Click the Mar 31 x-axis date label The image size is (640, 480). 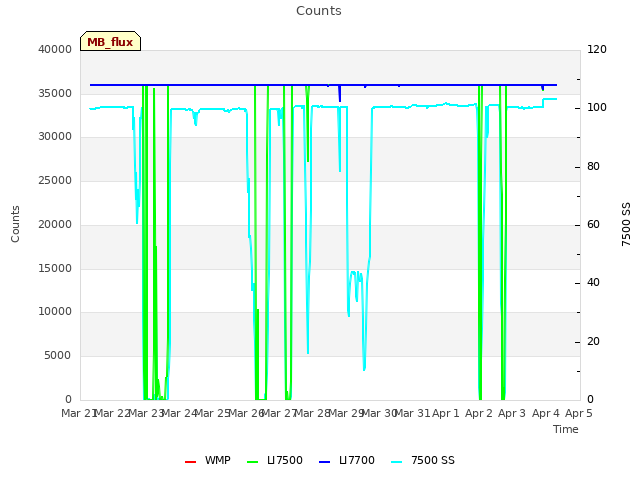(x=413, y=413)
